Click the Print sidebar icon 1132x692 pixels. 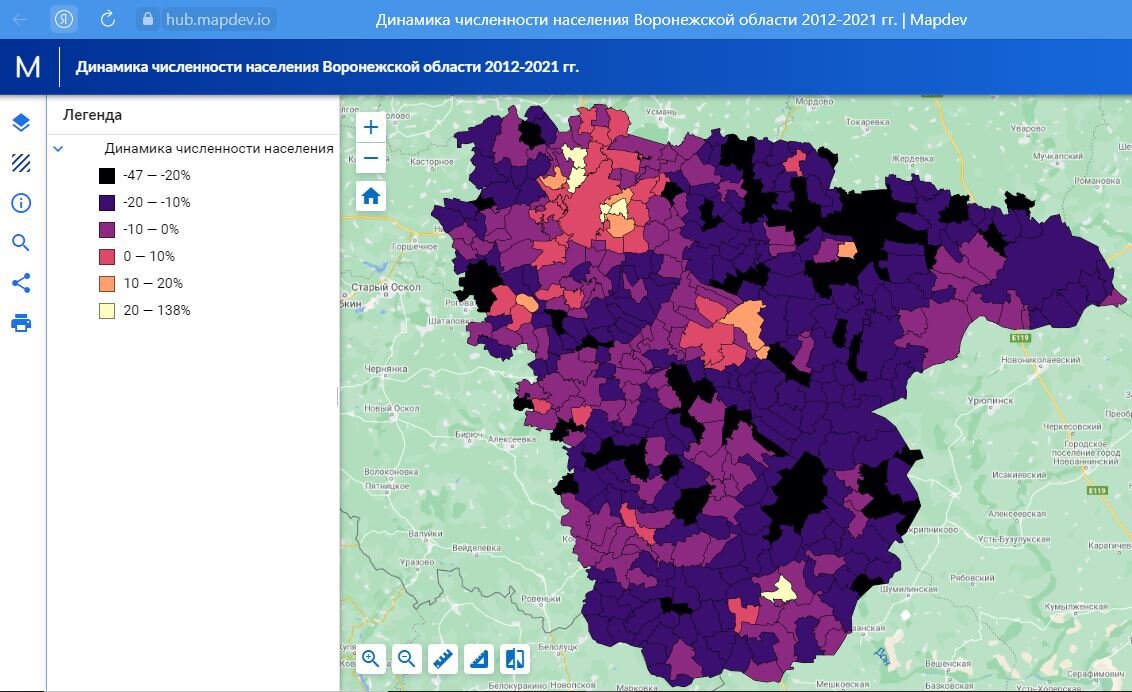tap(21, 323)
